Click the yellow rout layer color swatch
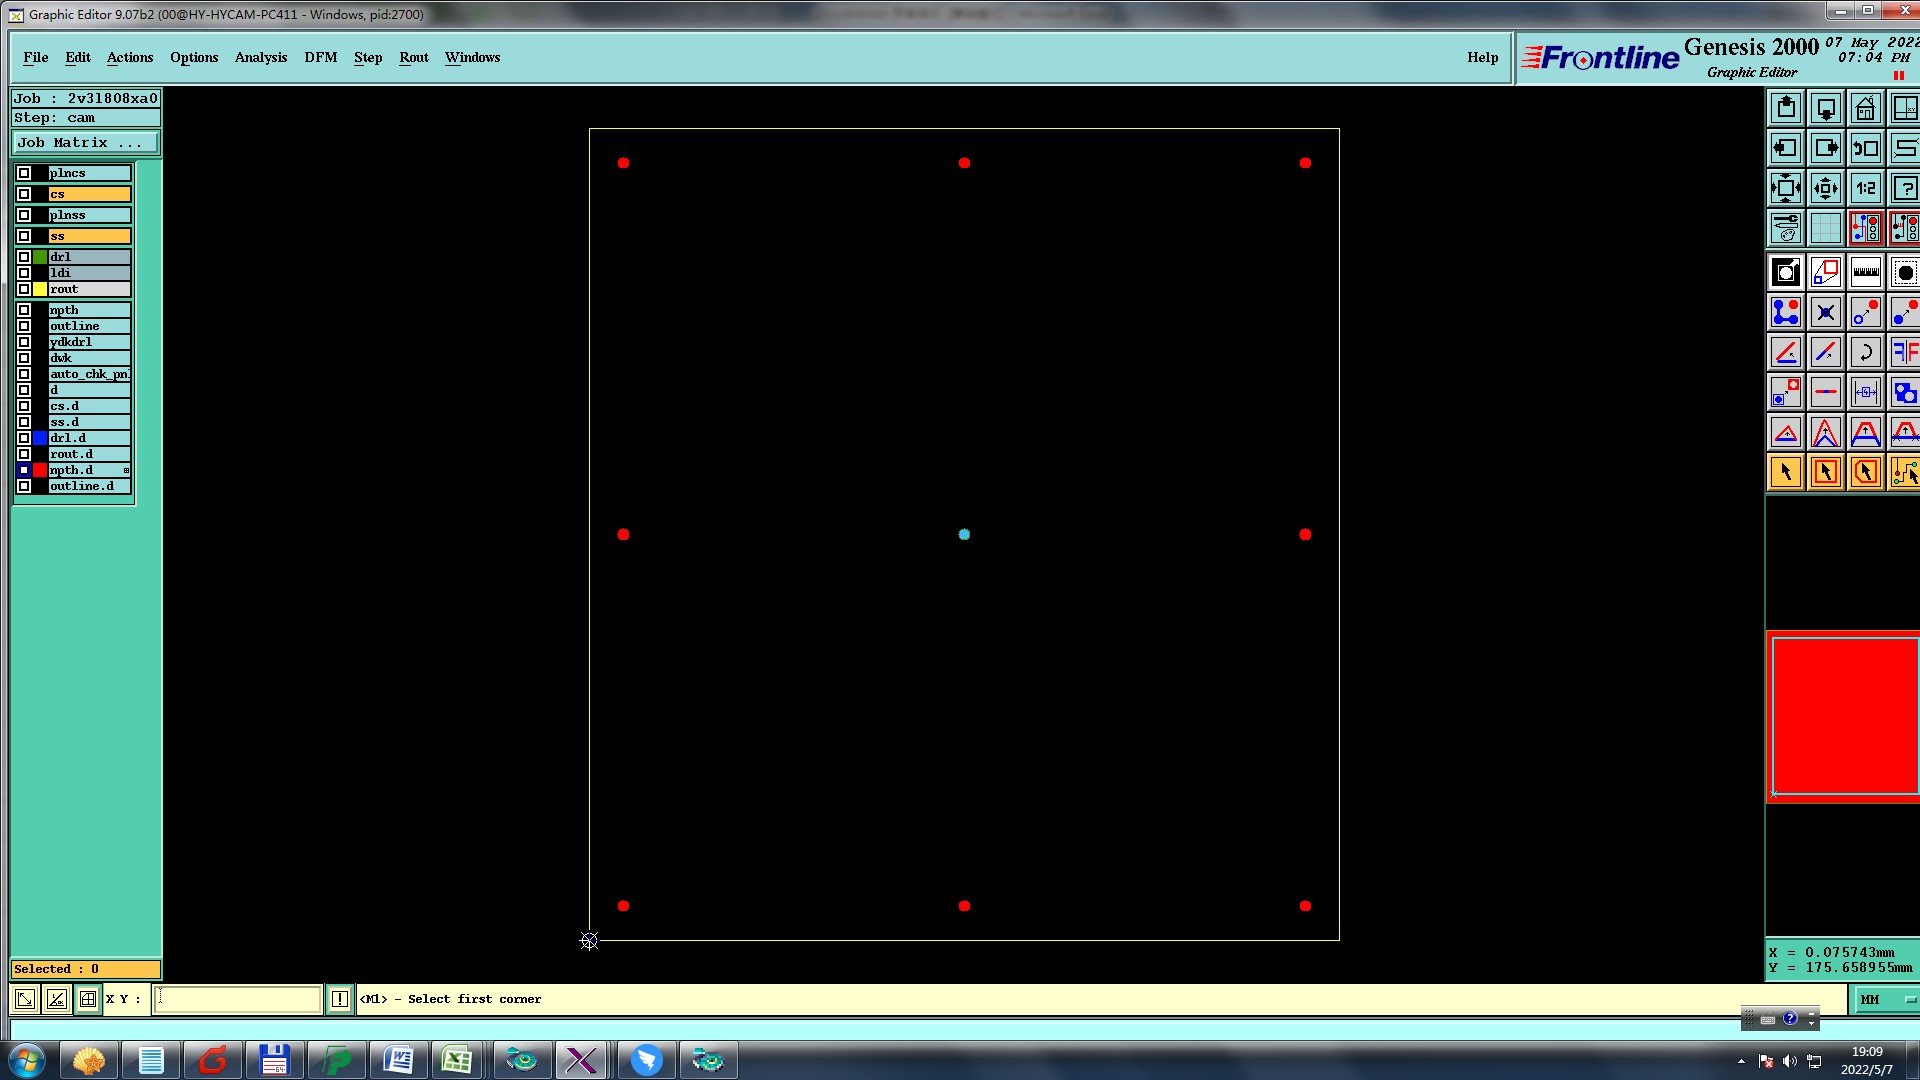Screen dimensions: 1920x1080 click(40, 289)
